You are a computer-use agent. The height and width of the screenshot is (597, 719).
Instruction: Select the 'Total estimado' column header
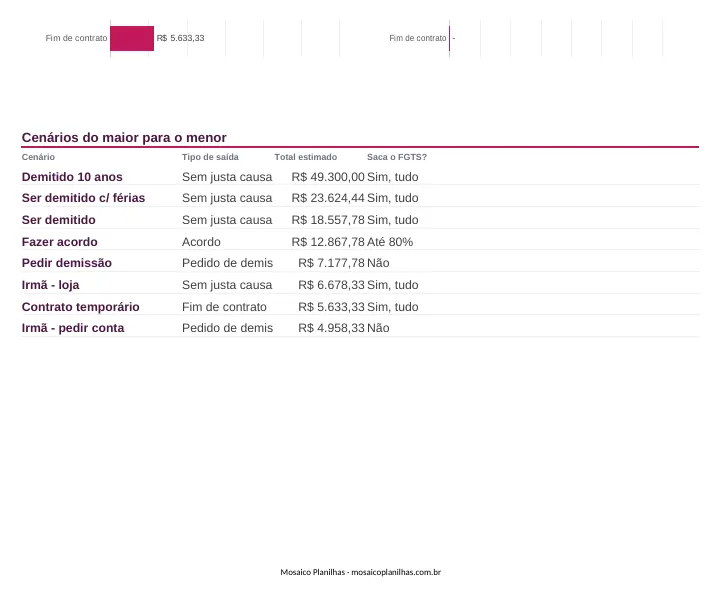(x=305, y=157)
